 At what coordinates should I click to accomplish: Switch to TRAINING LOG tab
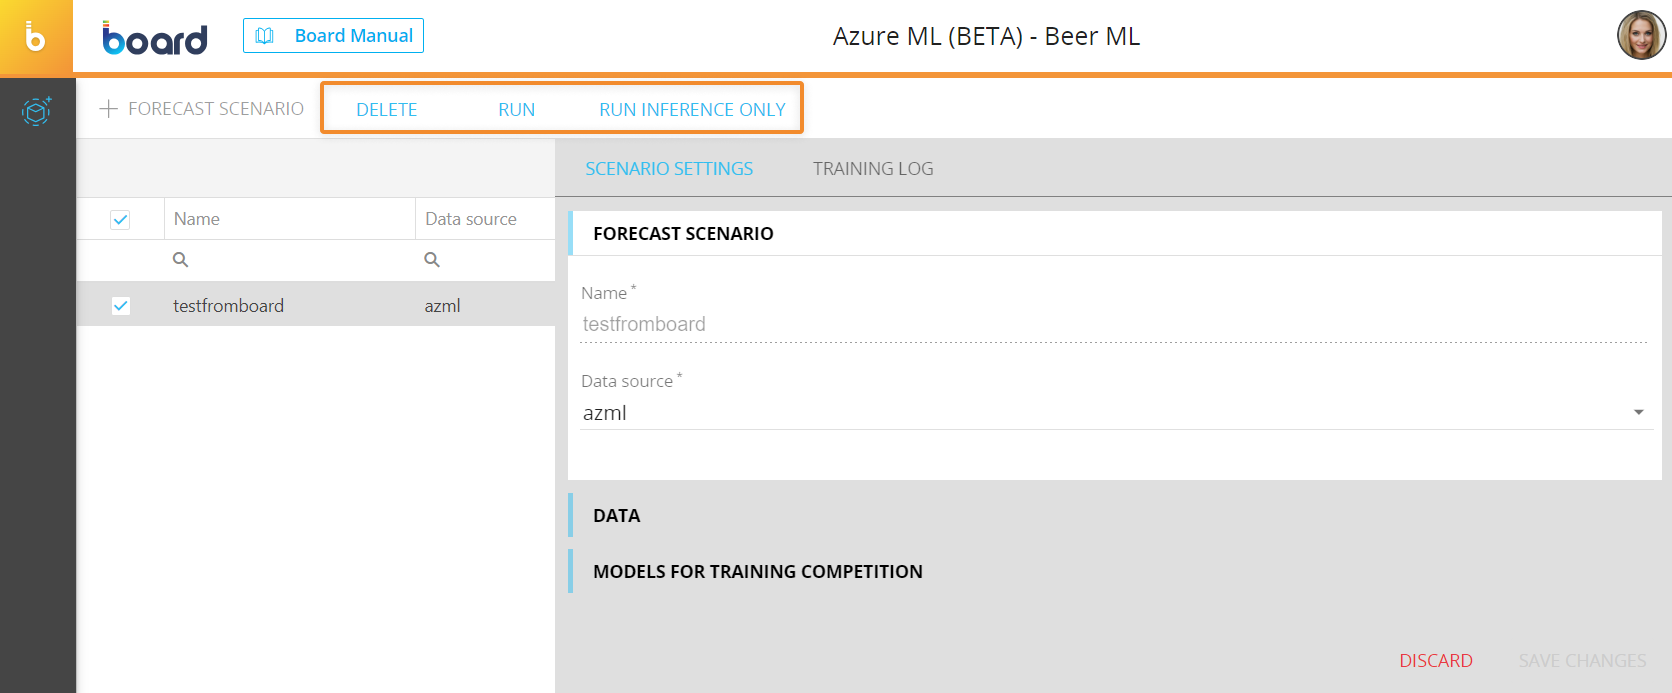pos(873,169)
